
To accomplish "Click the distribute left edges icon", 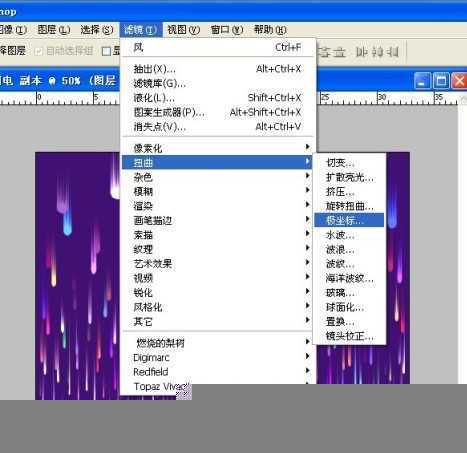I will point(361,52).
